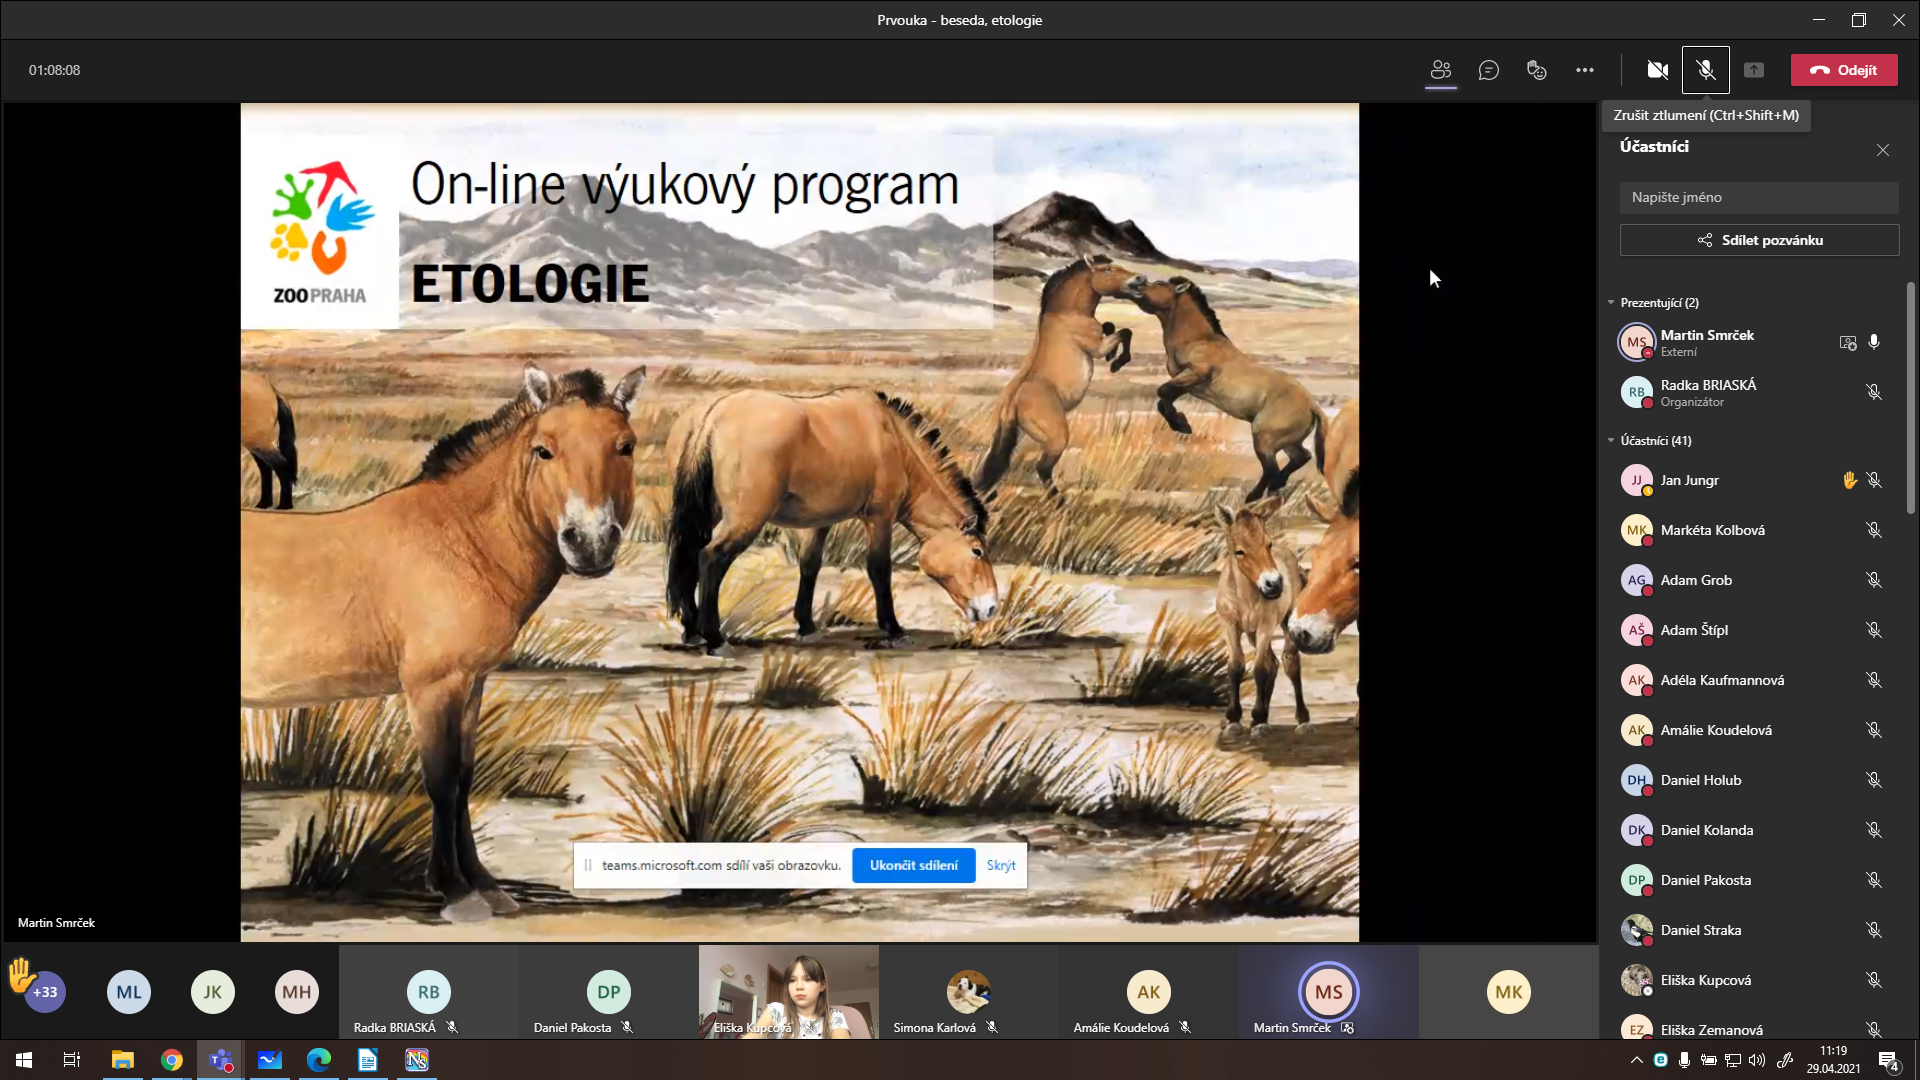
Task: Click Eliška Kupcová's muted mic icon in list
Action: click(1874, 980)
